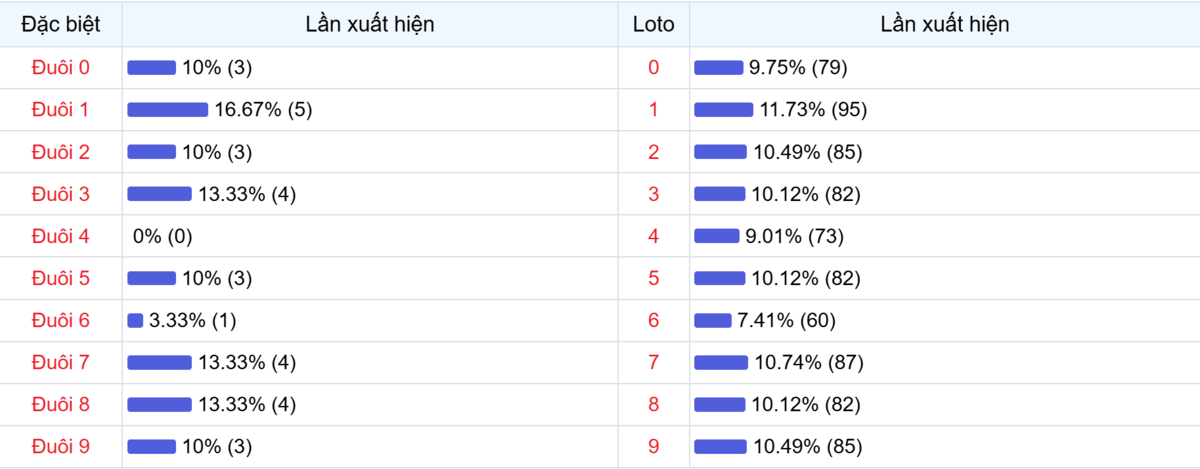Click Loto number 7
The width and height of the screenshot is (1200, 469).
(x=654, y=362)
